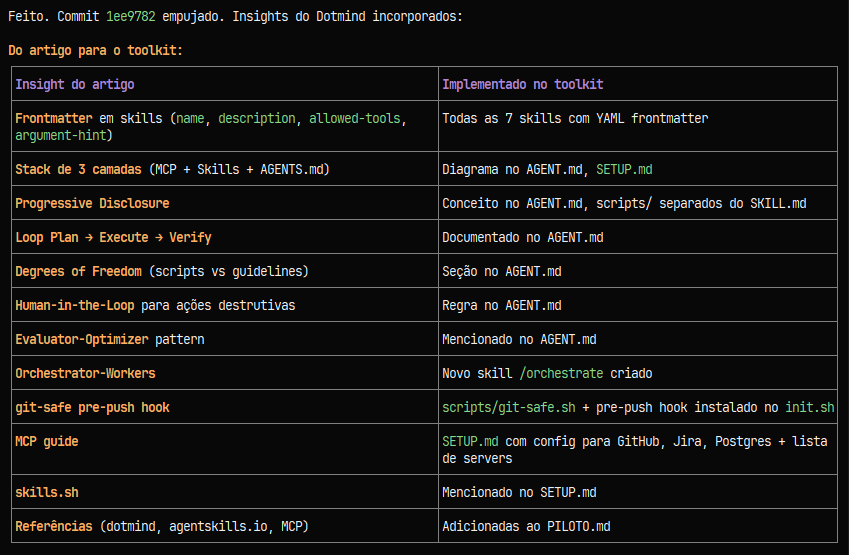Click the 'Evaluator-Optimizer' text
This screenshot has width=849, height=555.
click(82, 339)
